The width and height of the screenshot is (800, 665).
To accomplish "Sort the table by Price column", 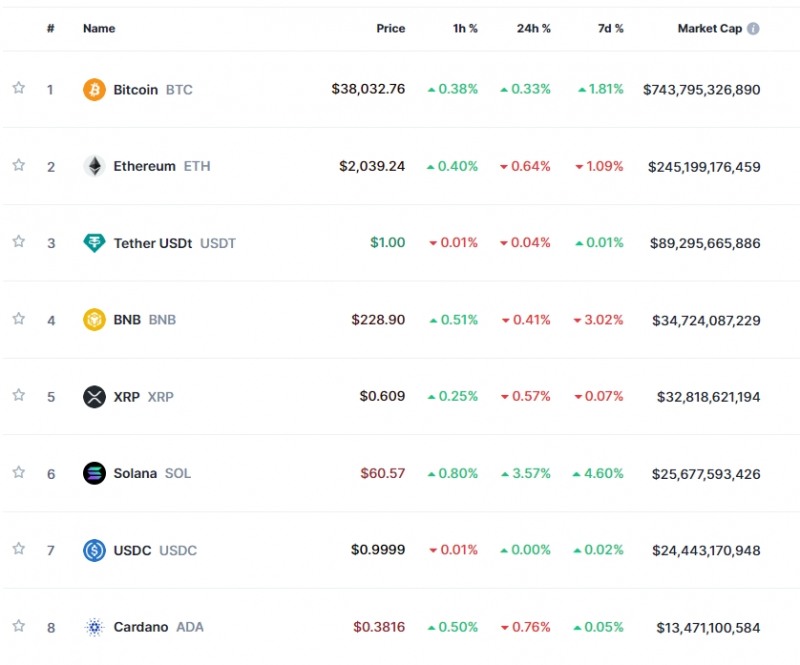I will tap(390, 29).
